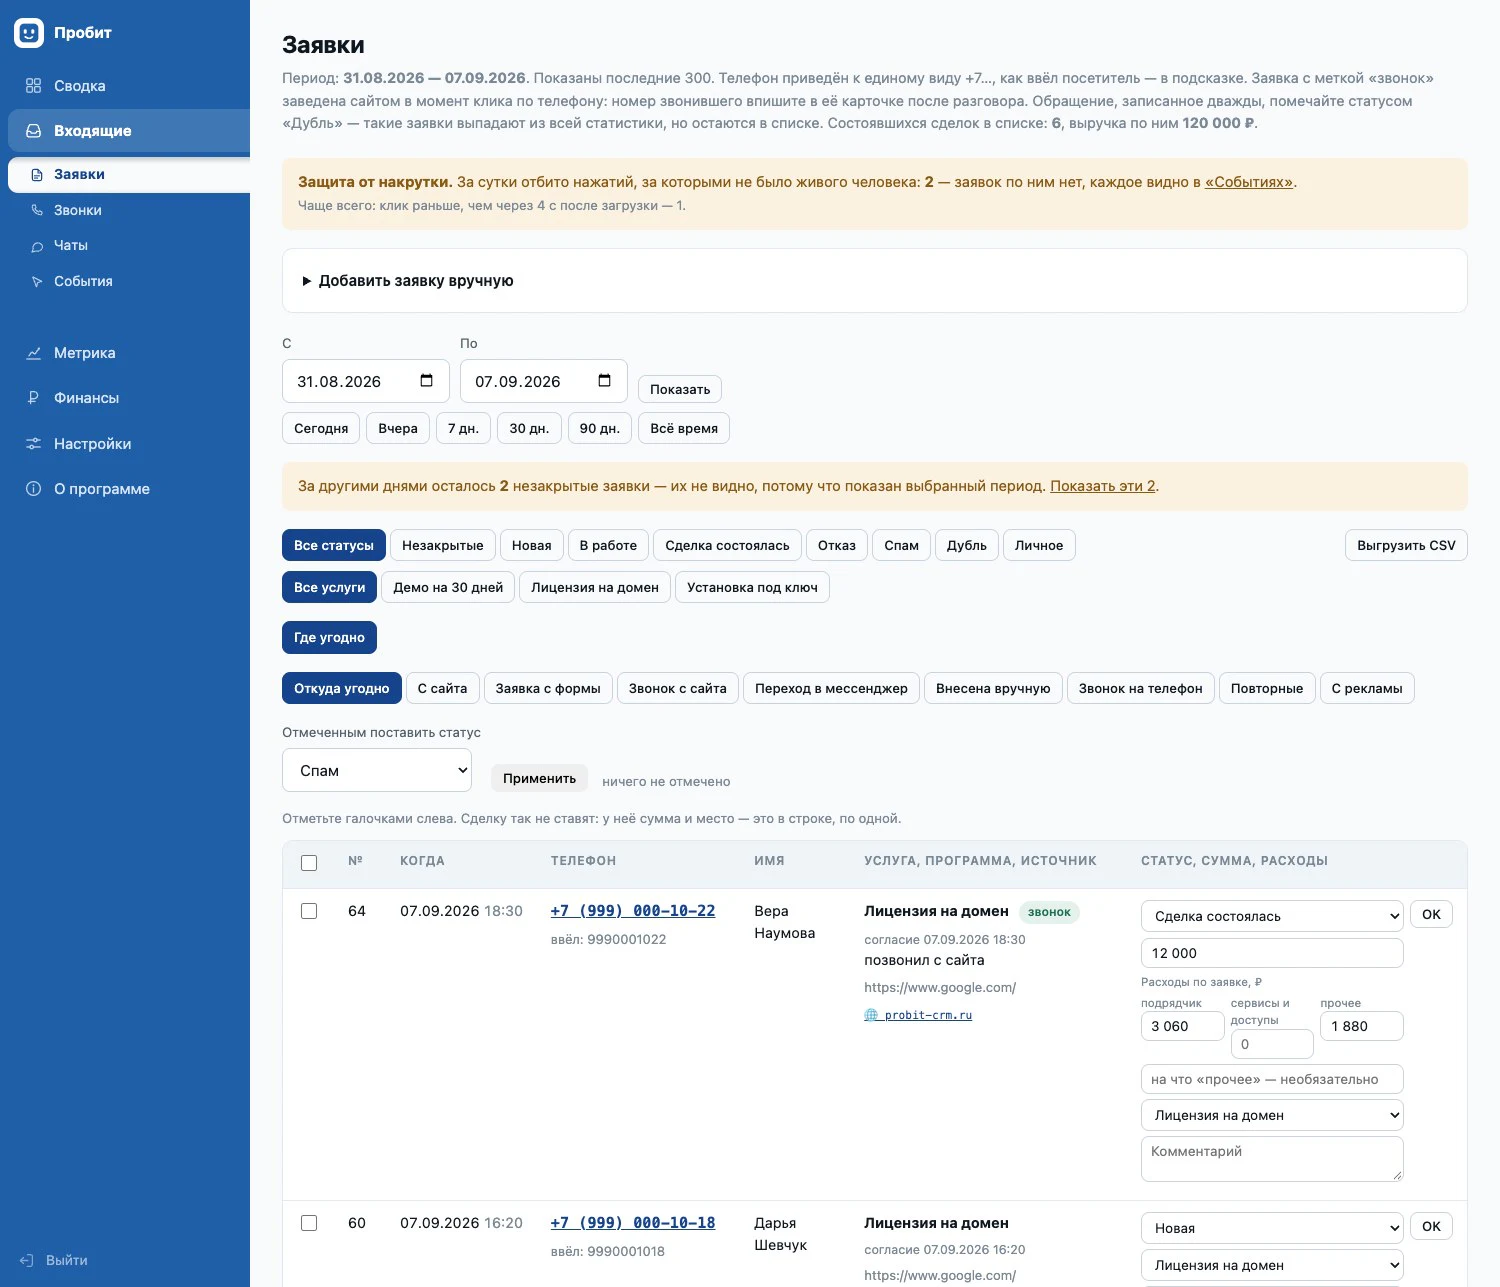Filter by Незакрытые status
Image resolution: width=1500 pixels, height=1287 pixels.
443,545
